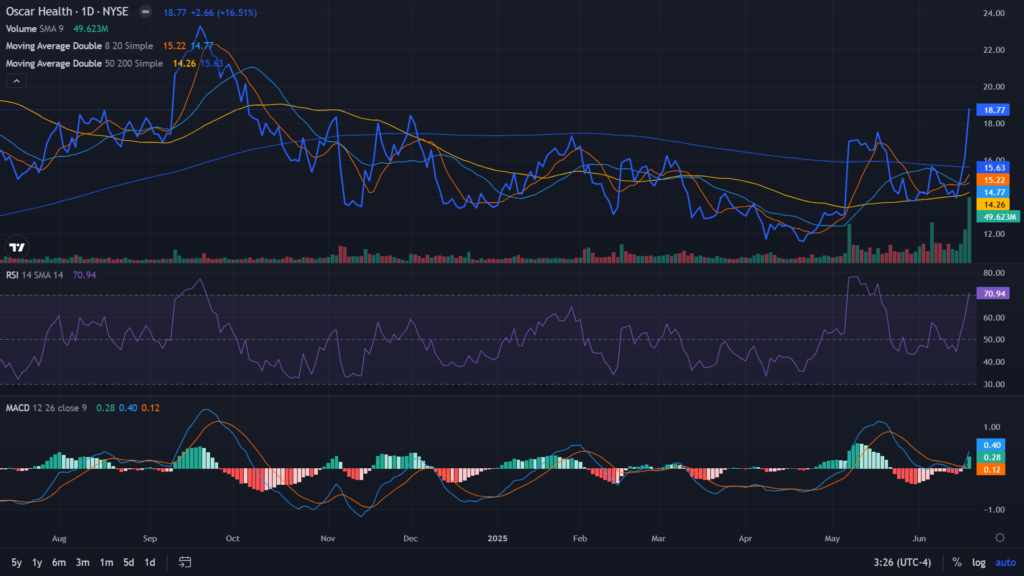This screenshot has height=576, width=1024.
Task: Click the 49.623M value in Volume legend
Action: (91, 29)
